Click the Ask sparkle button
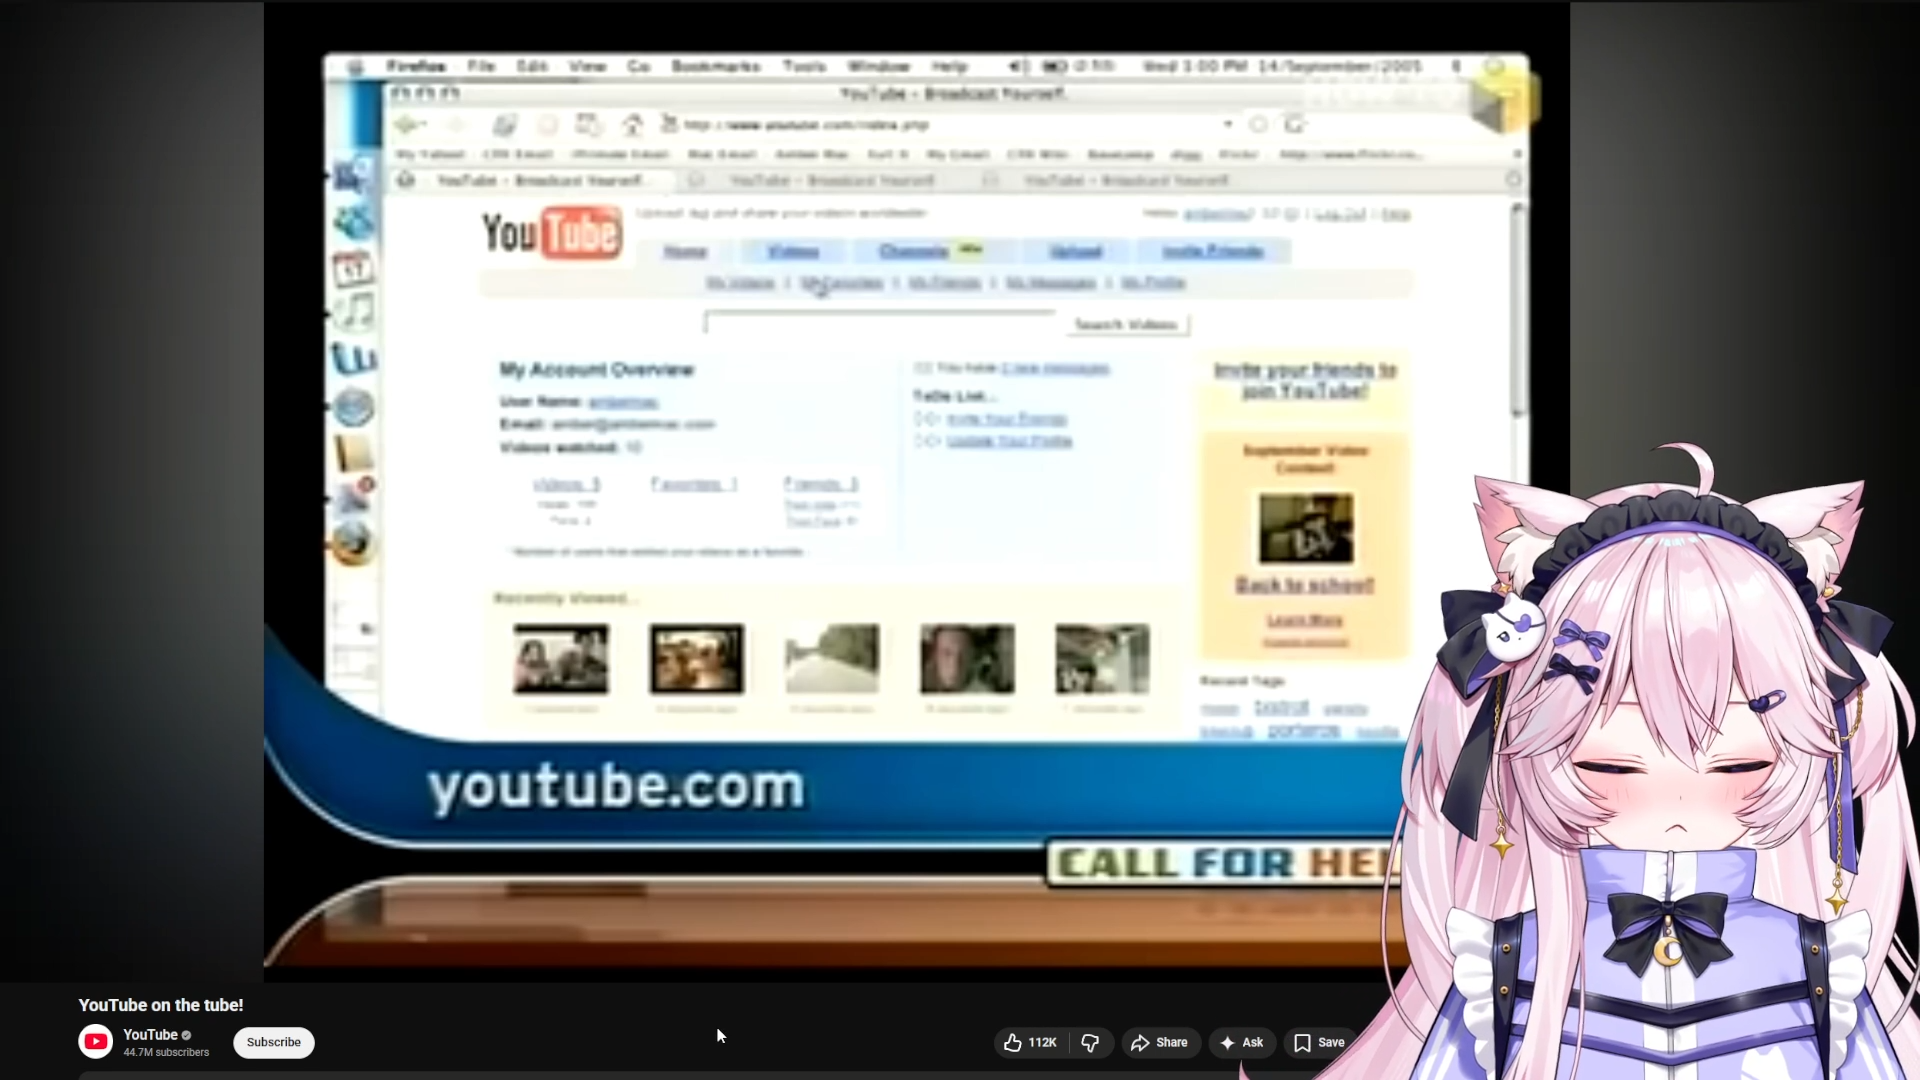 (1241, 1042)
